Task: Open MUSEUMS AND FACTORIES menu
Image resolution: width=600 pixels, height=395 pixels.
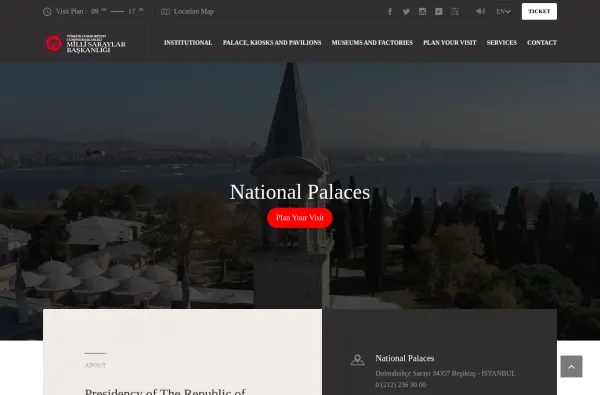Action: coord(372,42)
